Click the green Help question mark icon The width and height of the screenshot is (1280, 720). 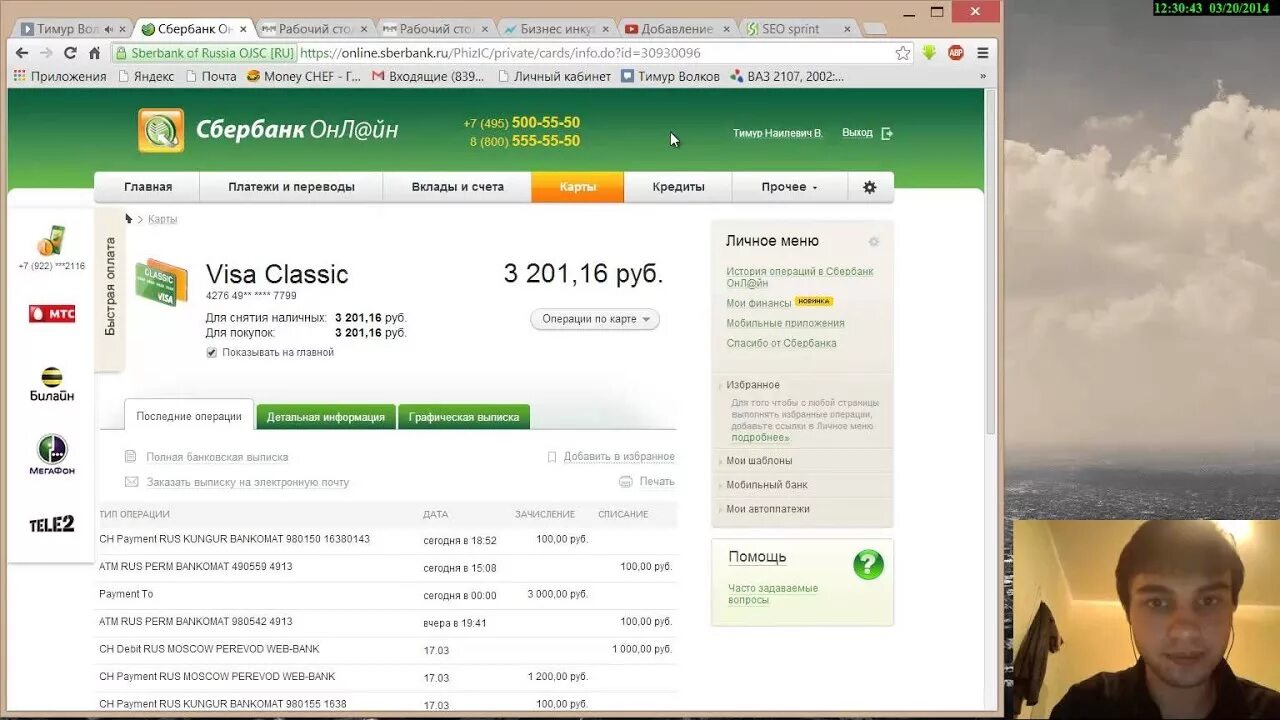tap(868, 564)
